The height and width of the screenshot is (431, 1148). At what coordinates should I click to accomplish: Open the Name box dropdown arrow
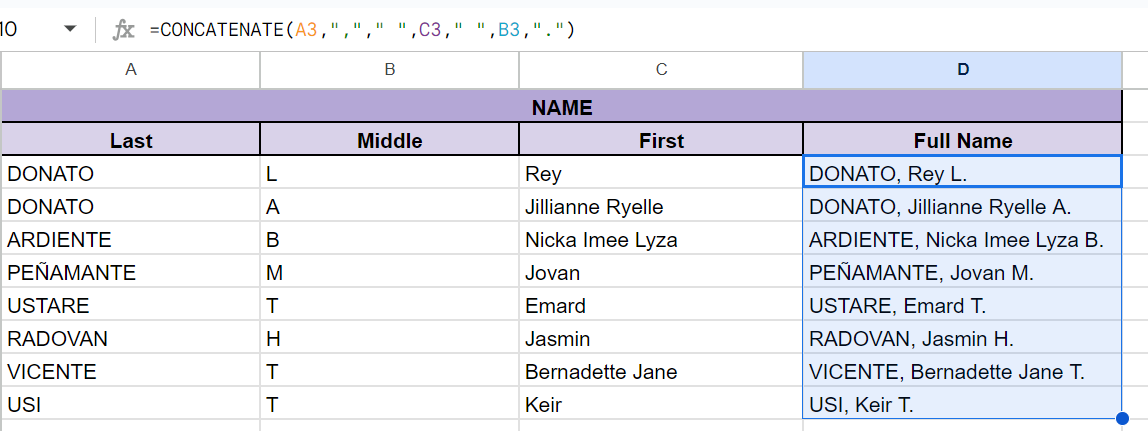click(70, 29)
